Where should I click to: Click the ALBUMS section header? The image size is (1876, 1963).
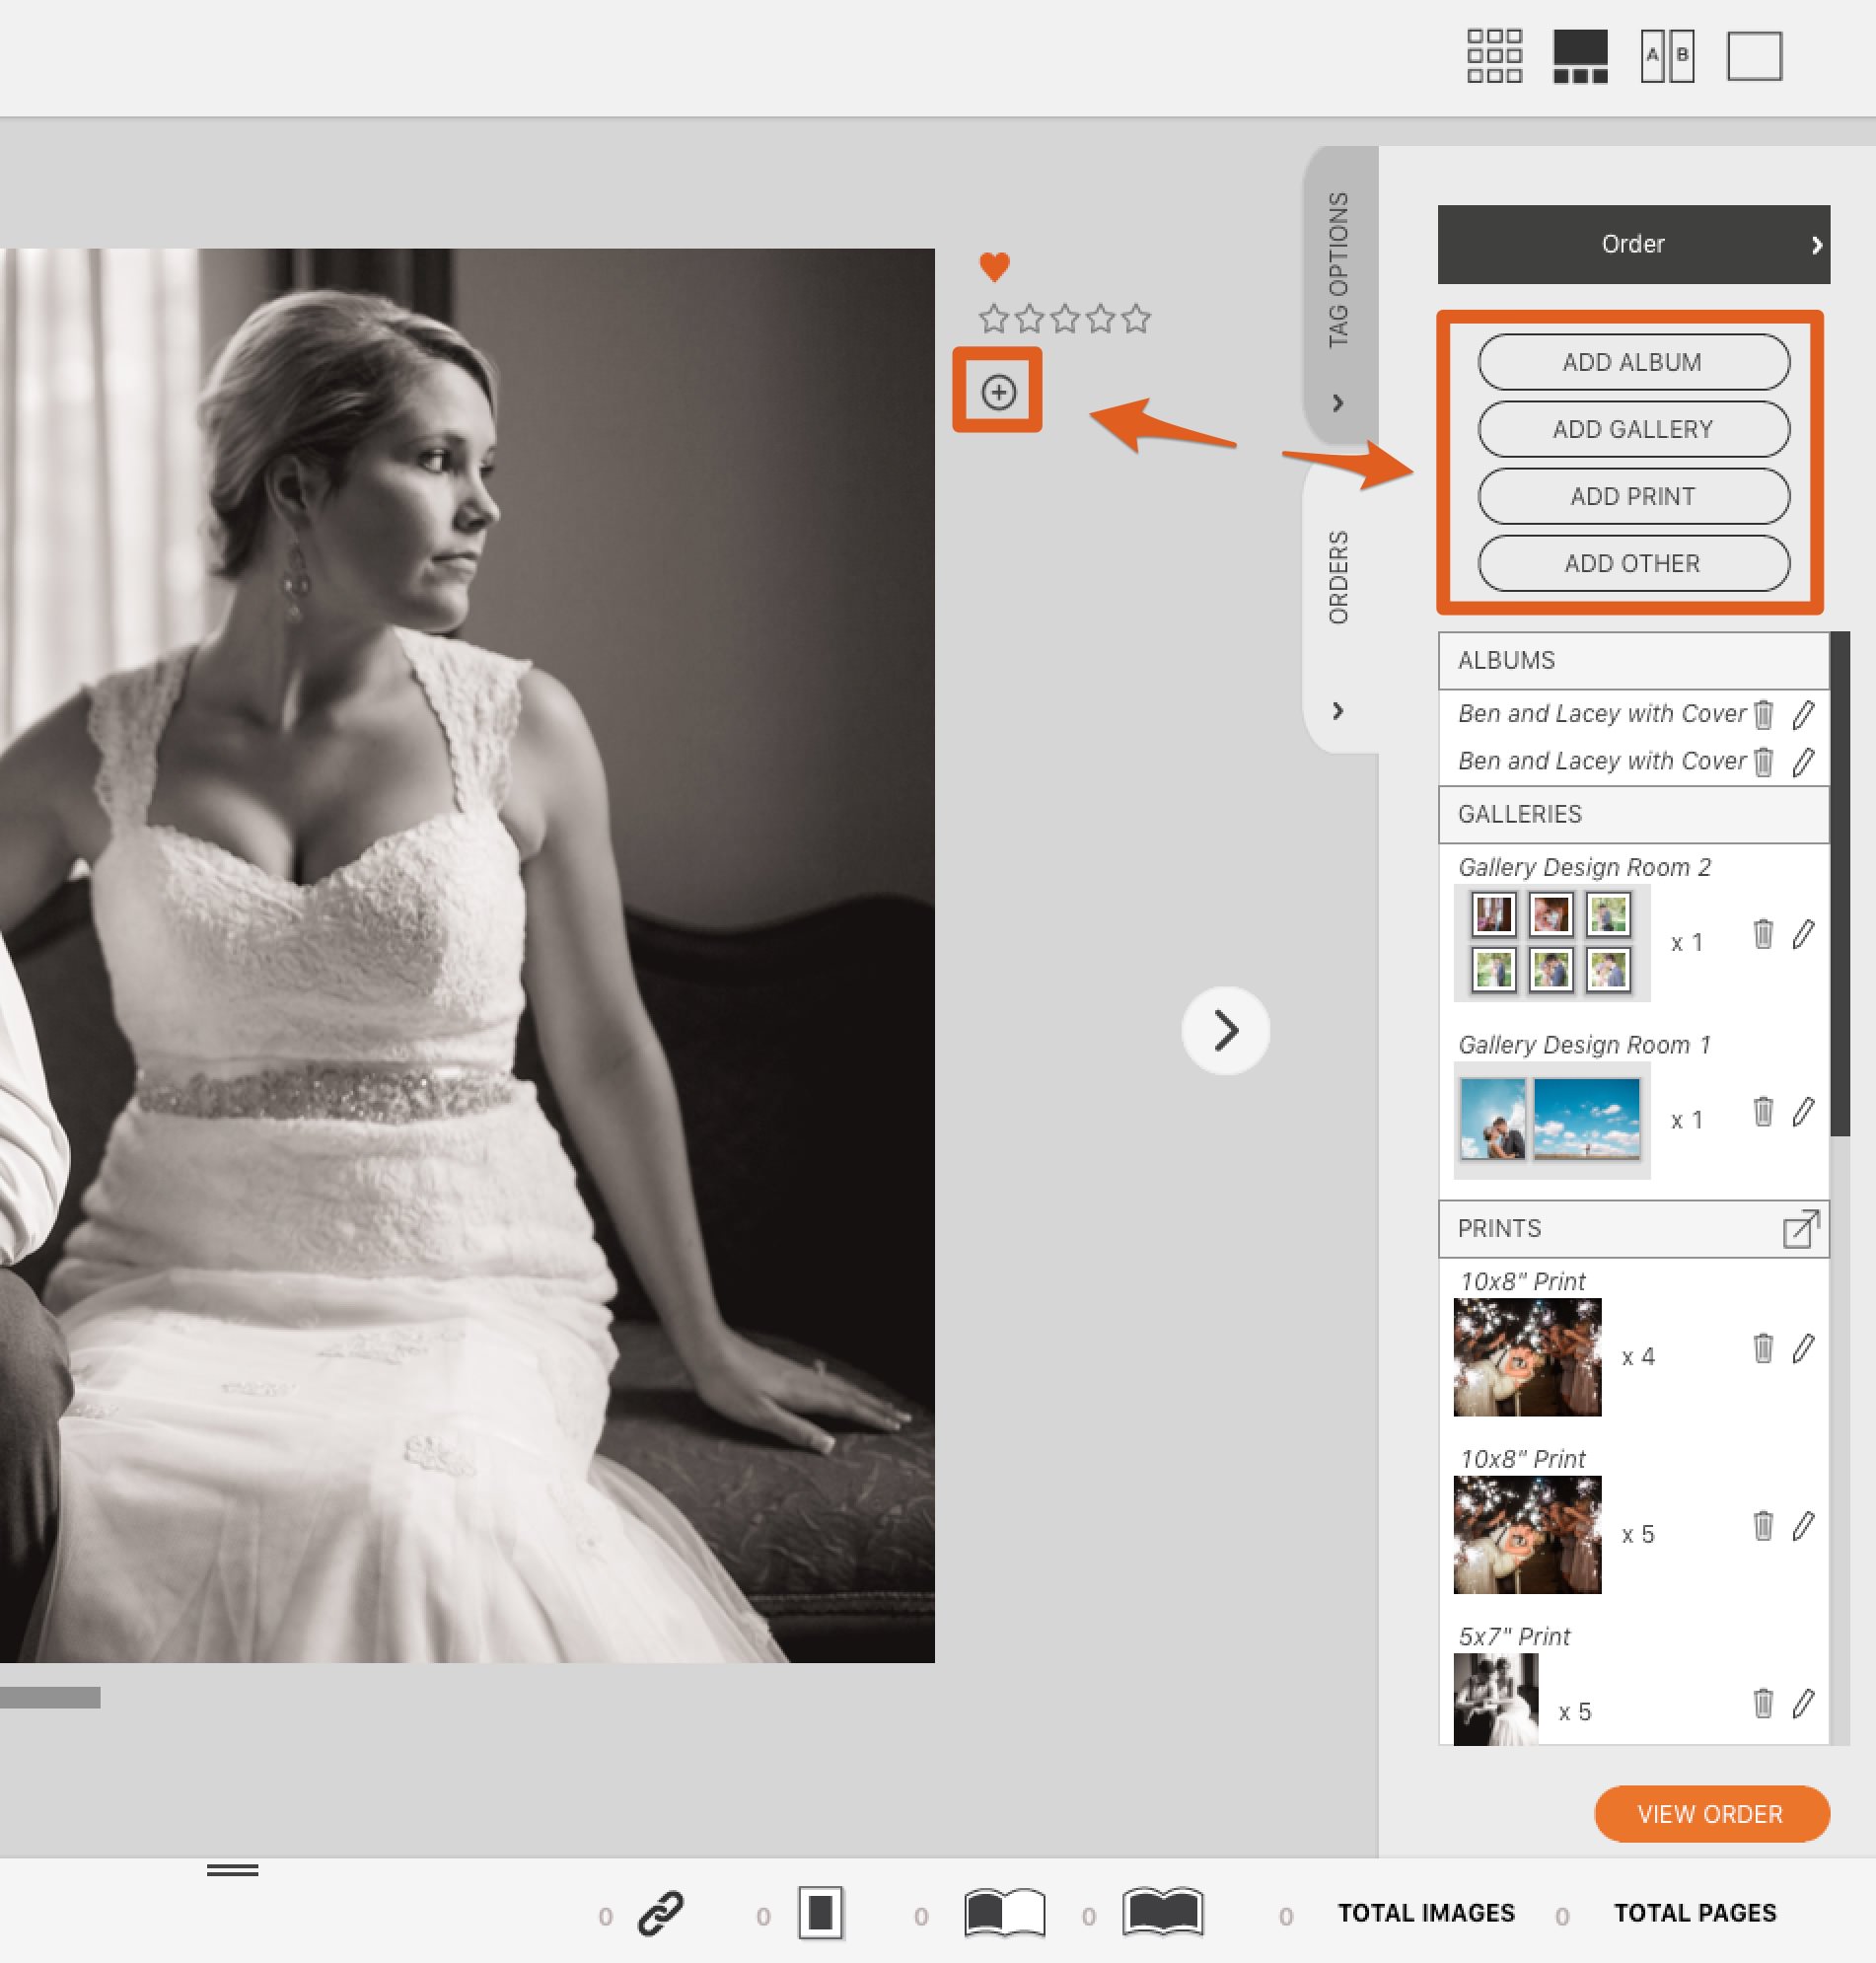pyautogui.click(x=1633, y=661)
